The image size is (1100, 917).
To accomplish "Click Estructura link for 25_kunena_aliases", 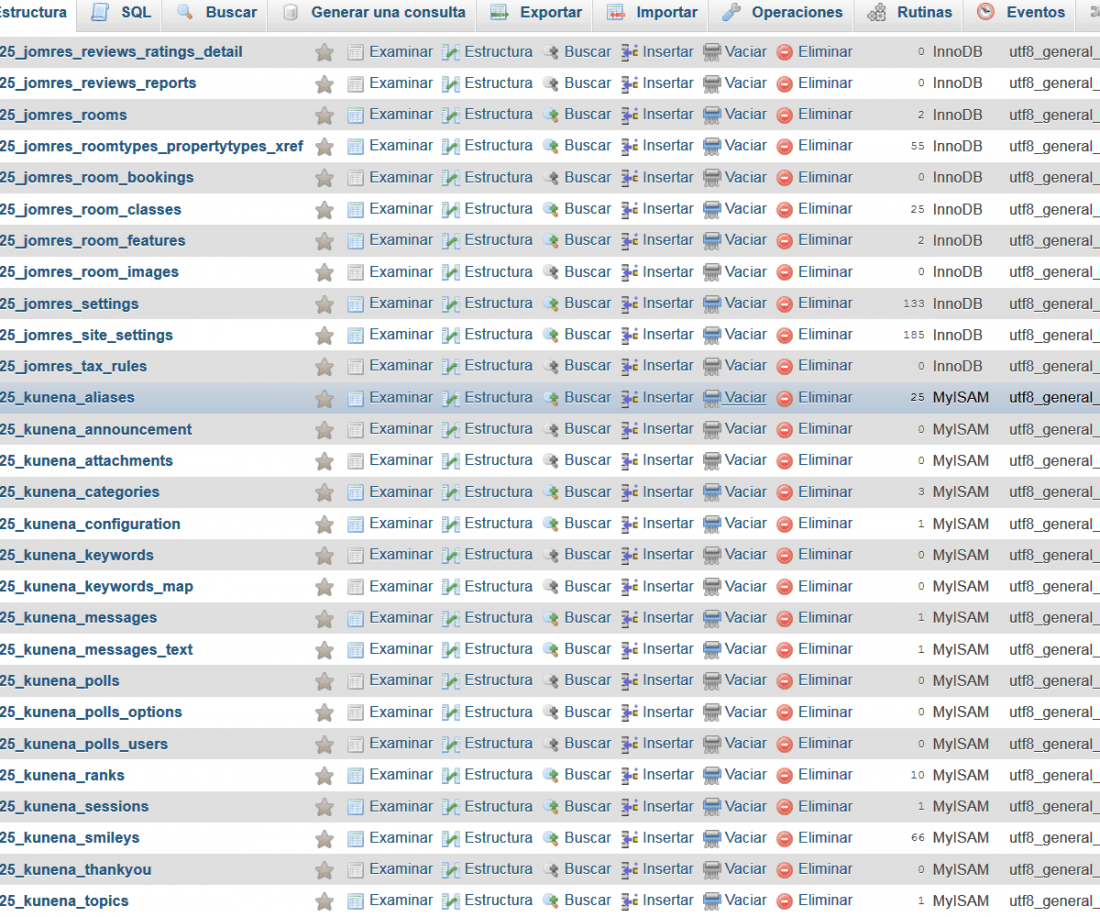I will pyautogui.click(x=499, y=397).
